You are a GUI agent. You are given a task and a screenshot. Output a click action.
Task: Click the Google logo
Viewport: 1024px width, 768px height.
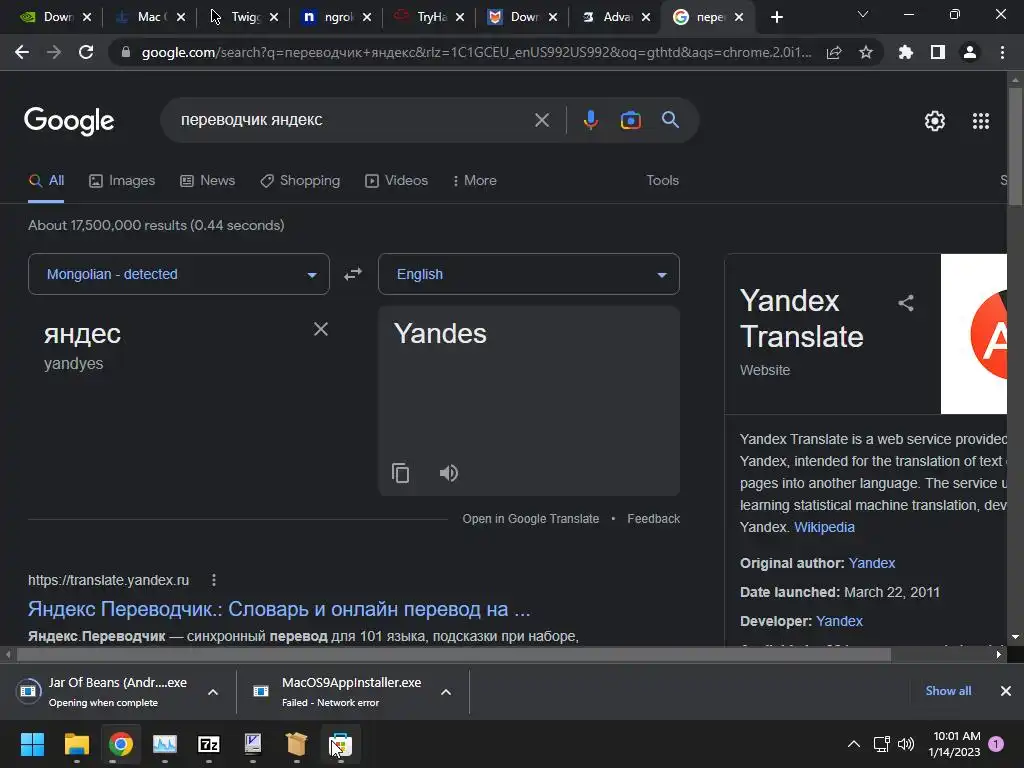click(69, 121)
